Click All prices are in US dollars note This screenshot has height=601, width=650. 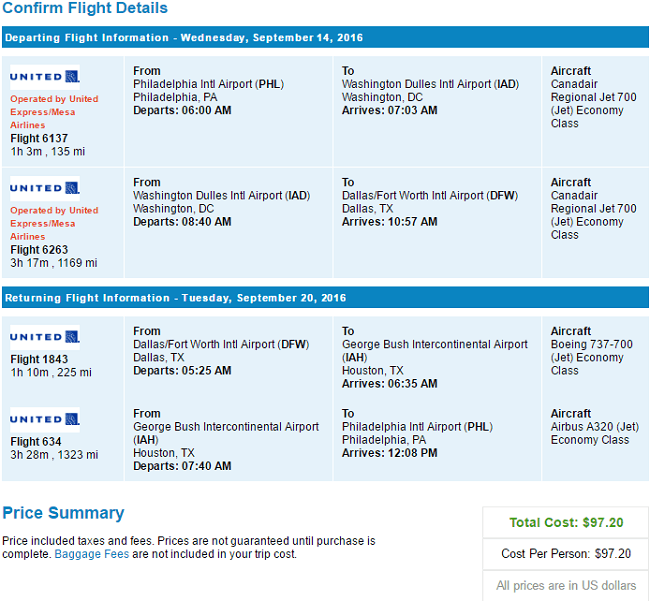(566, 585)
